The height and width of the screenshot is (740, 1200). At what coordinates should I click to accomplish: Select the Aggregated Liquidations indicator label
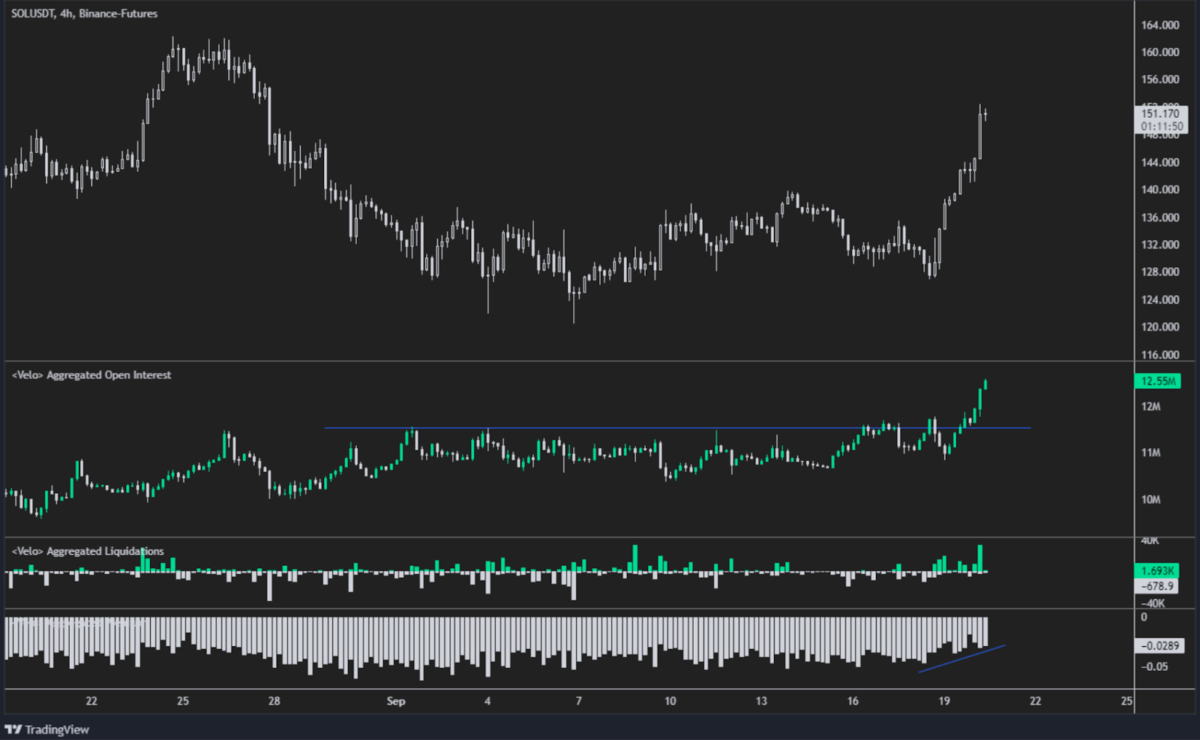pos(87,551)
